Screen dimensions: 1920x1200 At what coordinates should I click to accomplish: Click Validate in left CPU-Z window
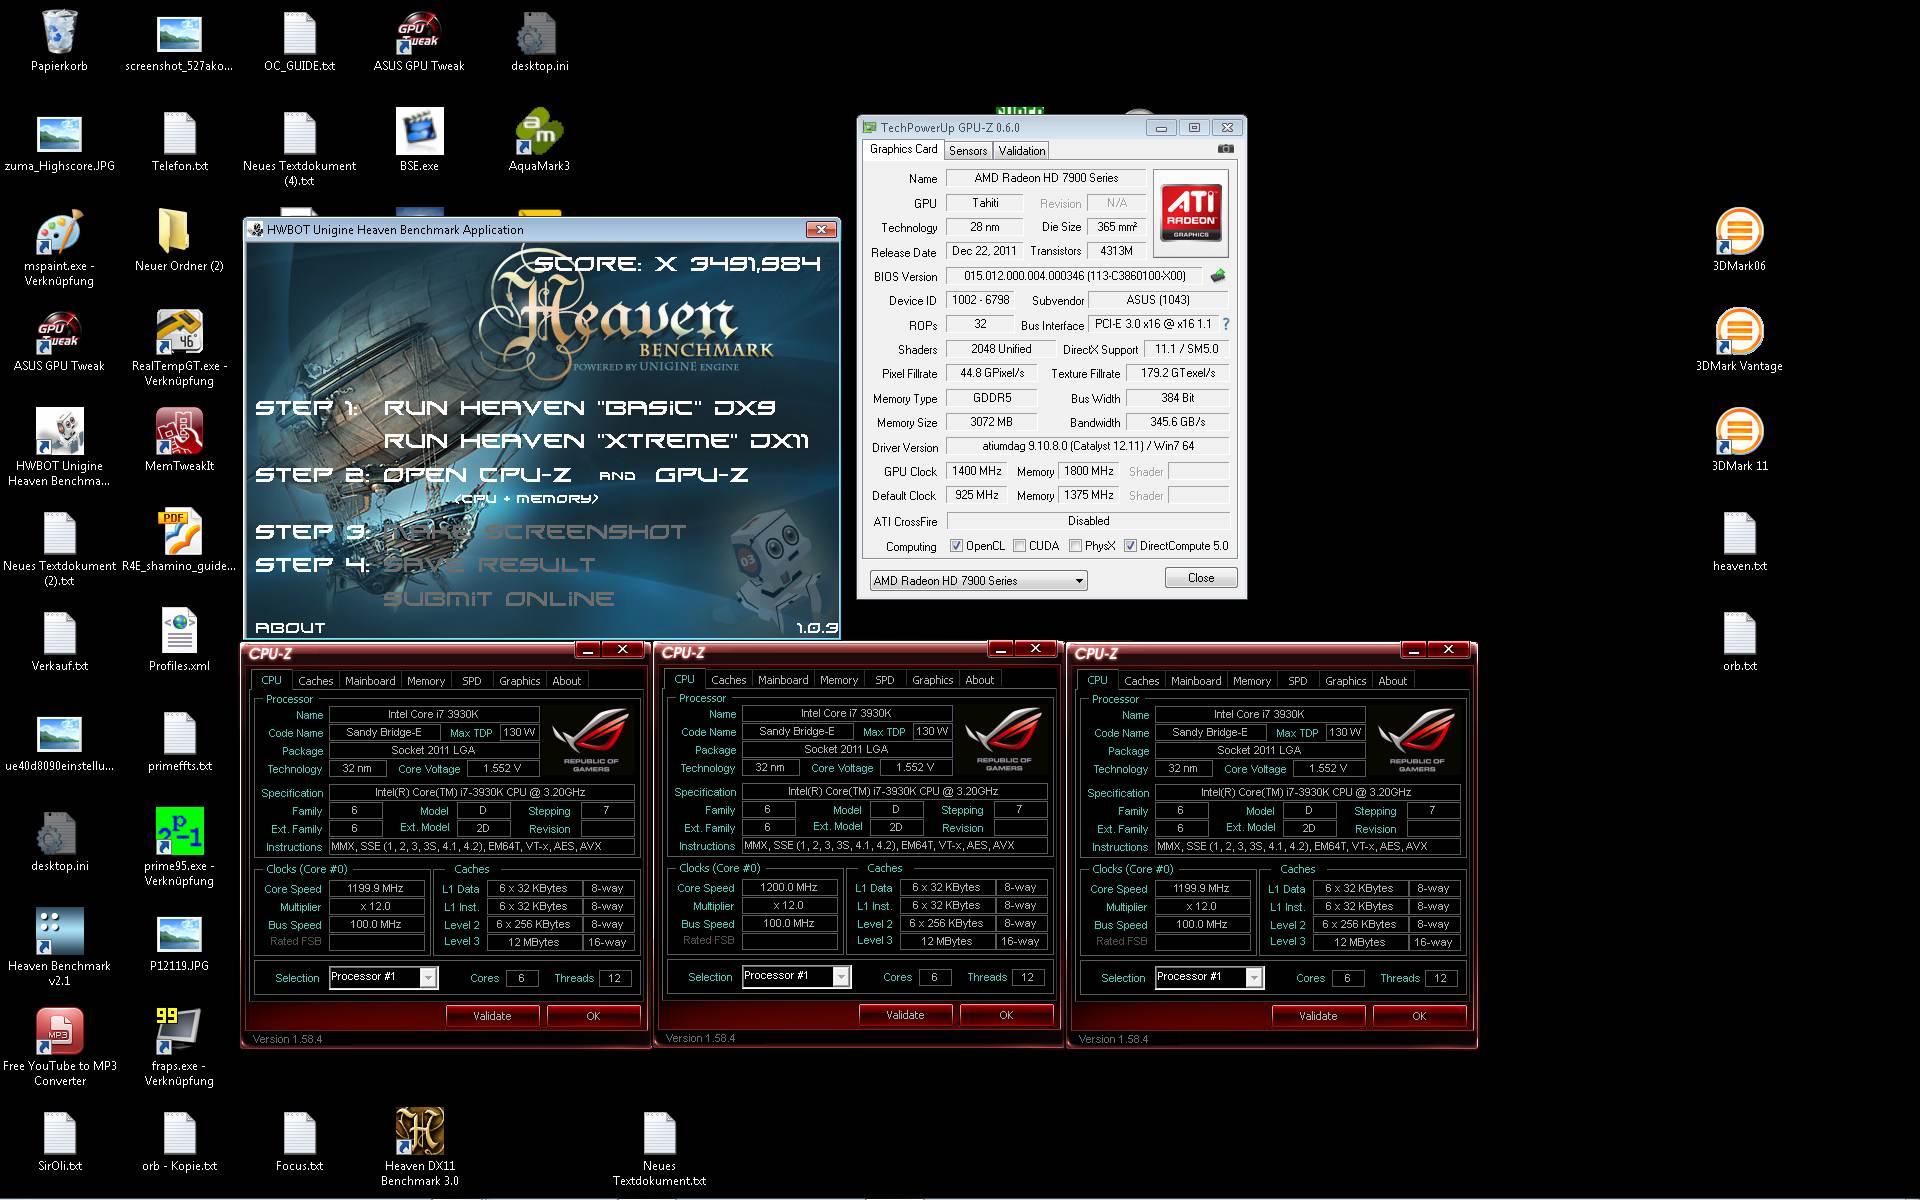tap(492, 1016)
